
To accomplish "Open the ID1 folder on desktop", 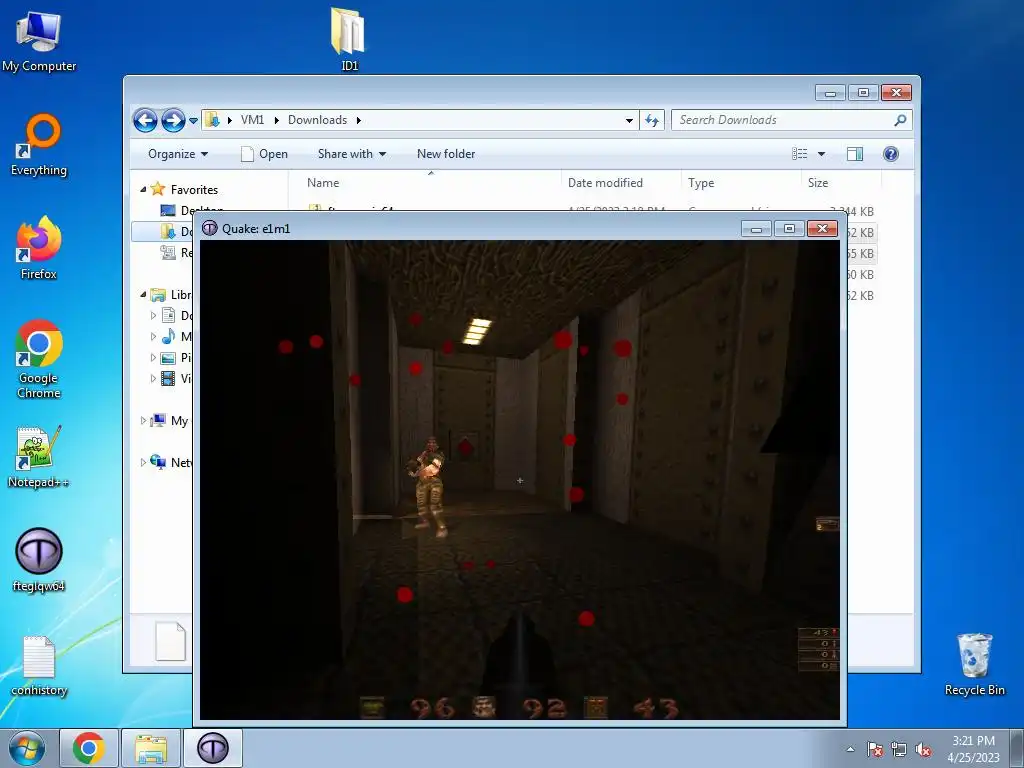I will pyautogui.click(x=349, y=39).
